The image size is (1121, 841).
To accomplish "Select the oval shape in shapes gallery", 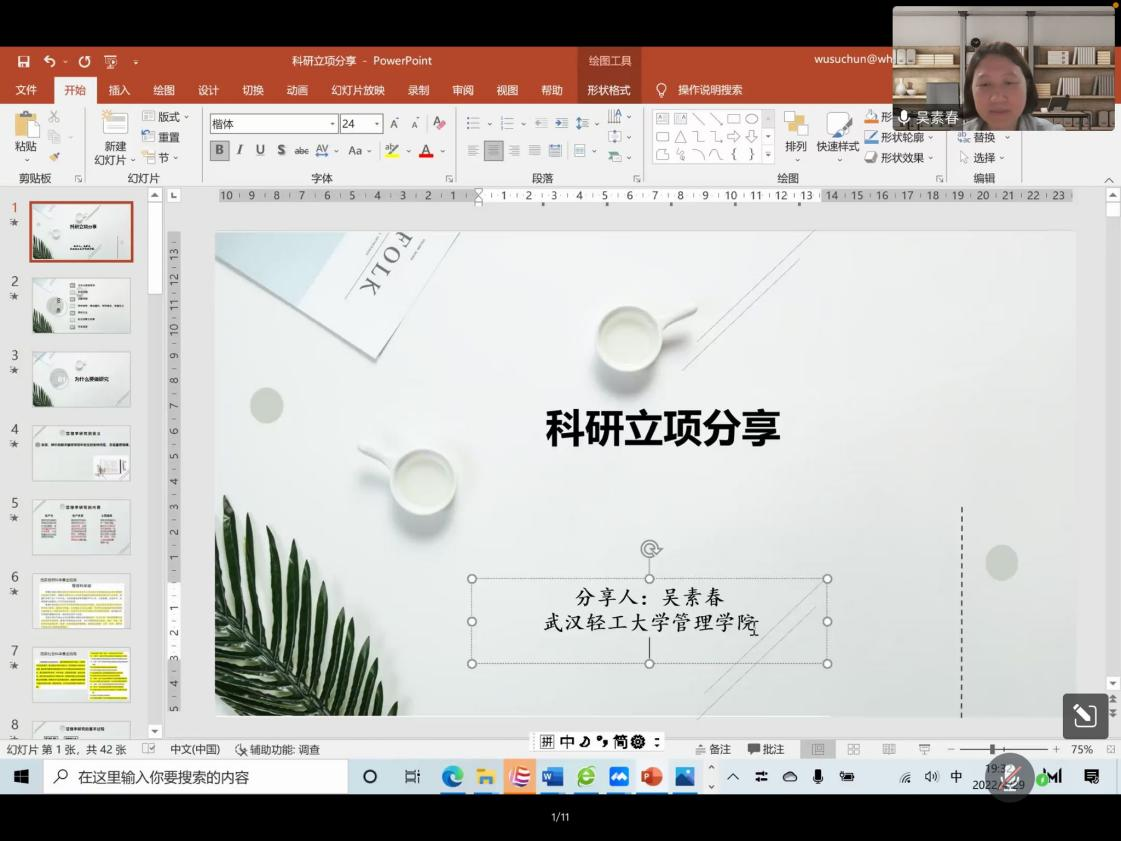I will [x=751, y=118].
